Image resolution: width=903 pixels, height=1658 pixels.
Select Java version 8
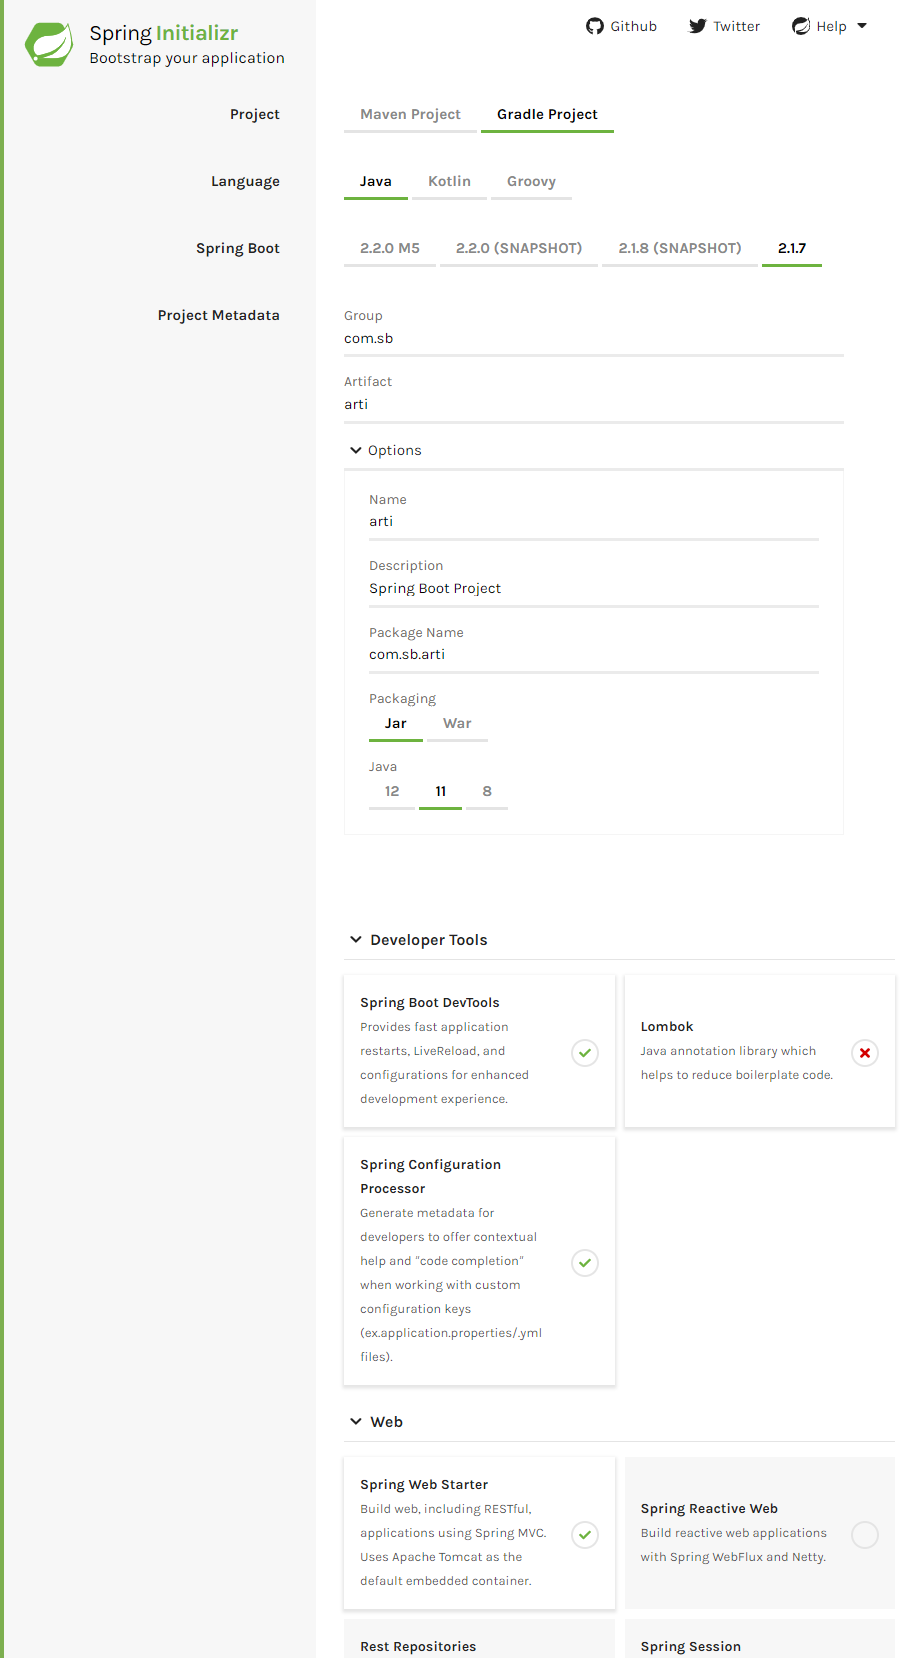pos(487,792)
